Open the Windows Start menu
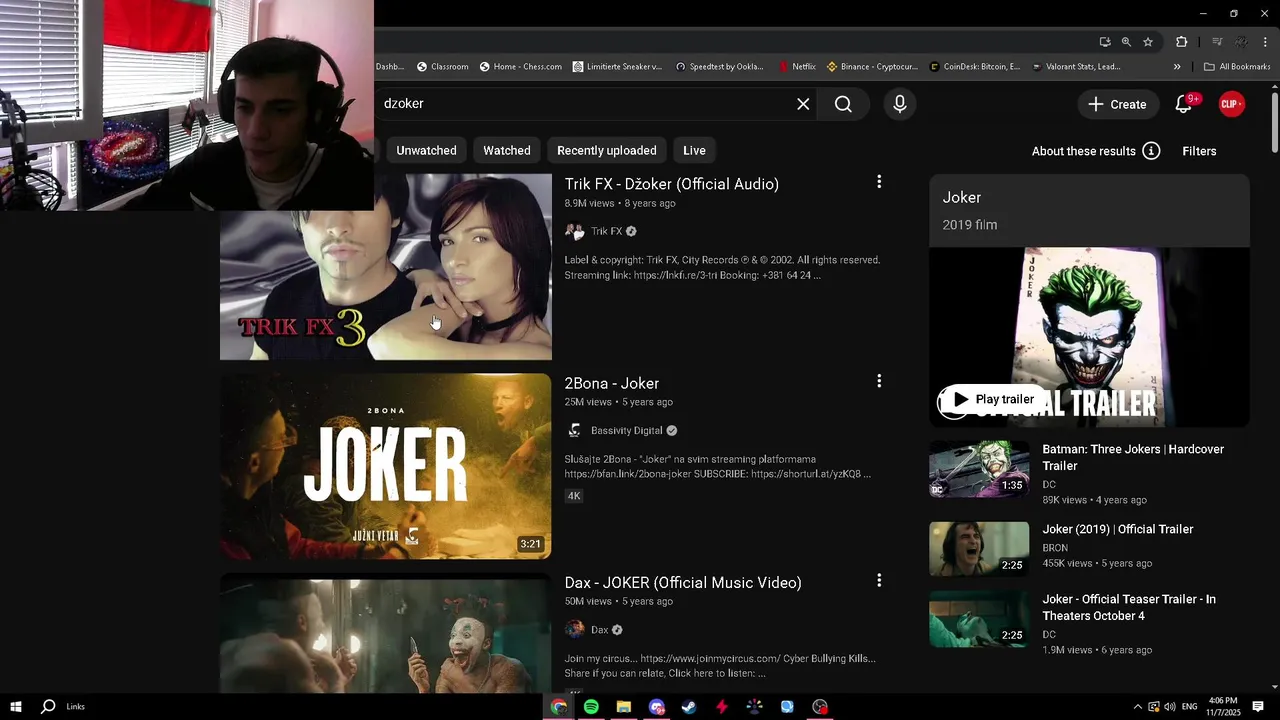1280x720 pixels. pos(16,706)
